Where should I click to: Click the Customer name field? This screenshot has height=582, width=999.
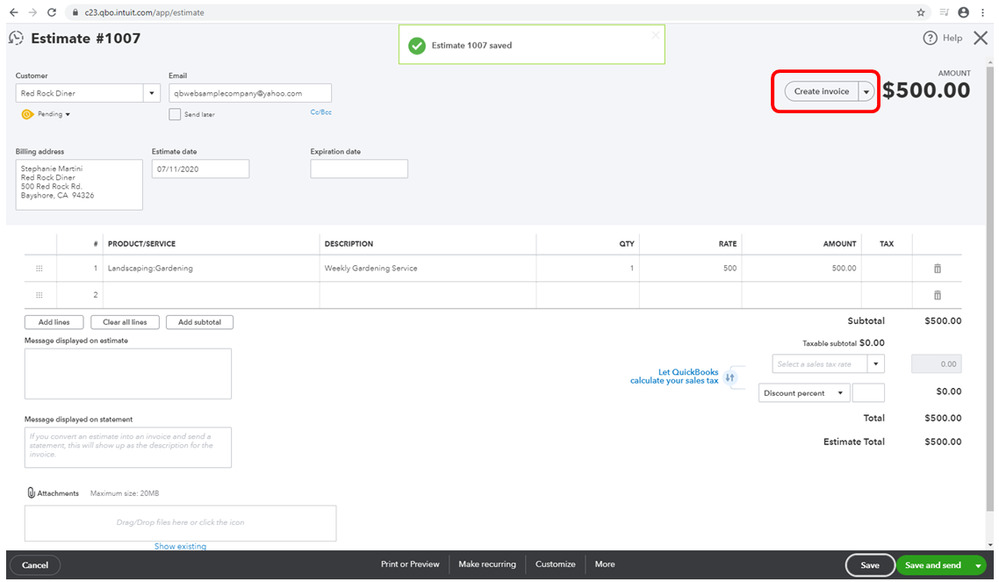(x=80, y=93)
